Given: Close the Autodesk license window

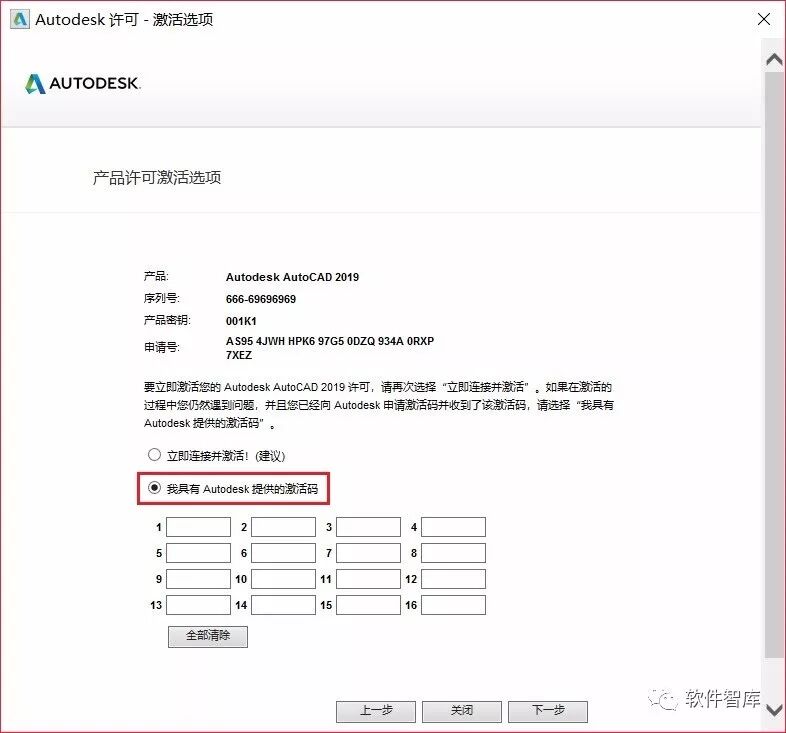Looking at the screenshot, I should coord(764,19).
